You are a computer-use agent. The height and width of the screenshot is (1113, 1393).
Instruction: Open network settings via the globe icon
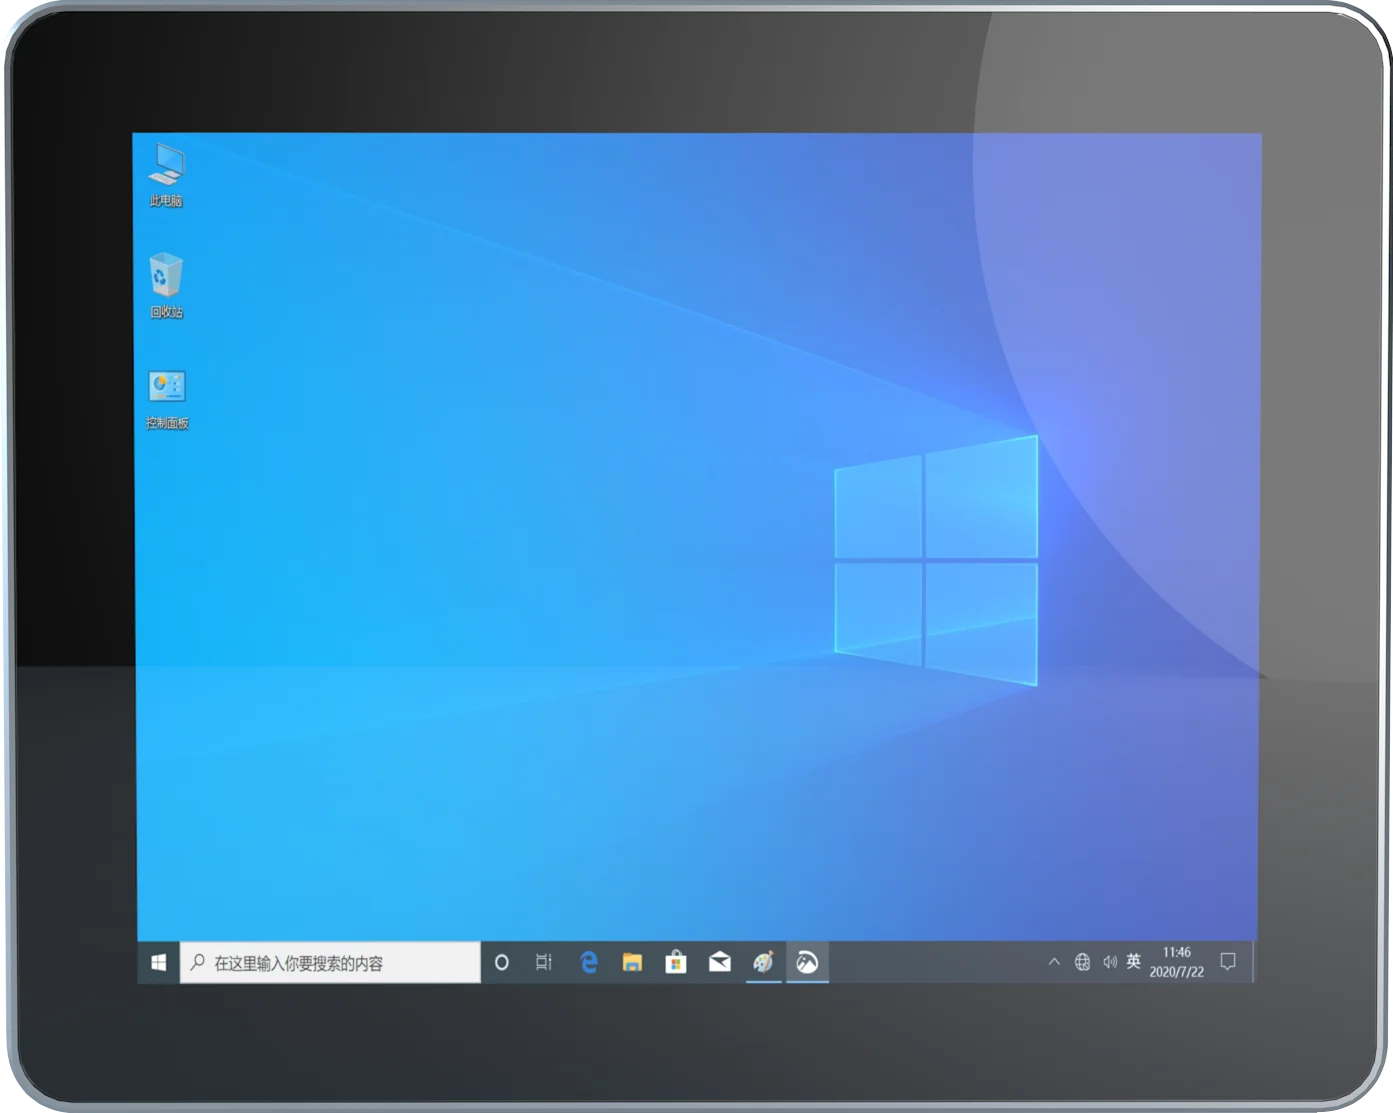[x=1082, y=962]
